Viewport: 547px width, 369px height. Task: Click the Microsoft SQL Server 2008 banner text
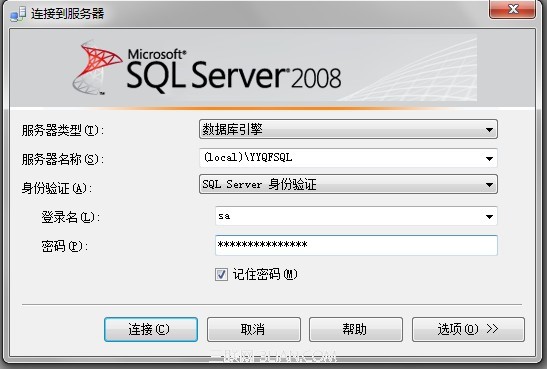234,70
